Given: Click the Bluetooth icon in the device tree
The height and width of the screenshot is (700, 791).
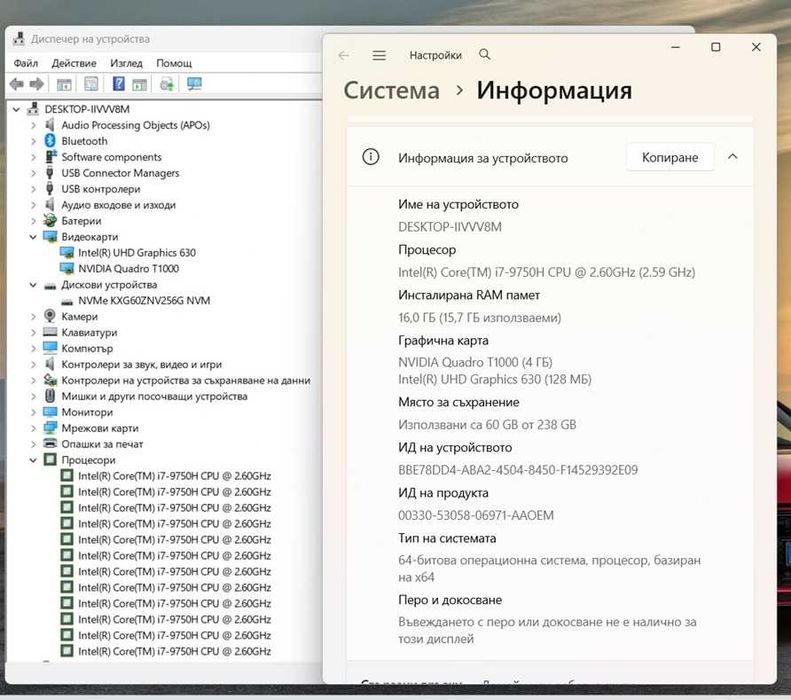Looking at the screenshot, I should [49, 141].
